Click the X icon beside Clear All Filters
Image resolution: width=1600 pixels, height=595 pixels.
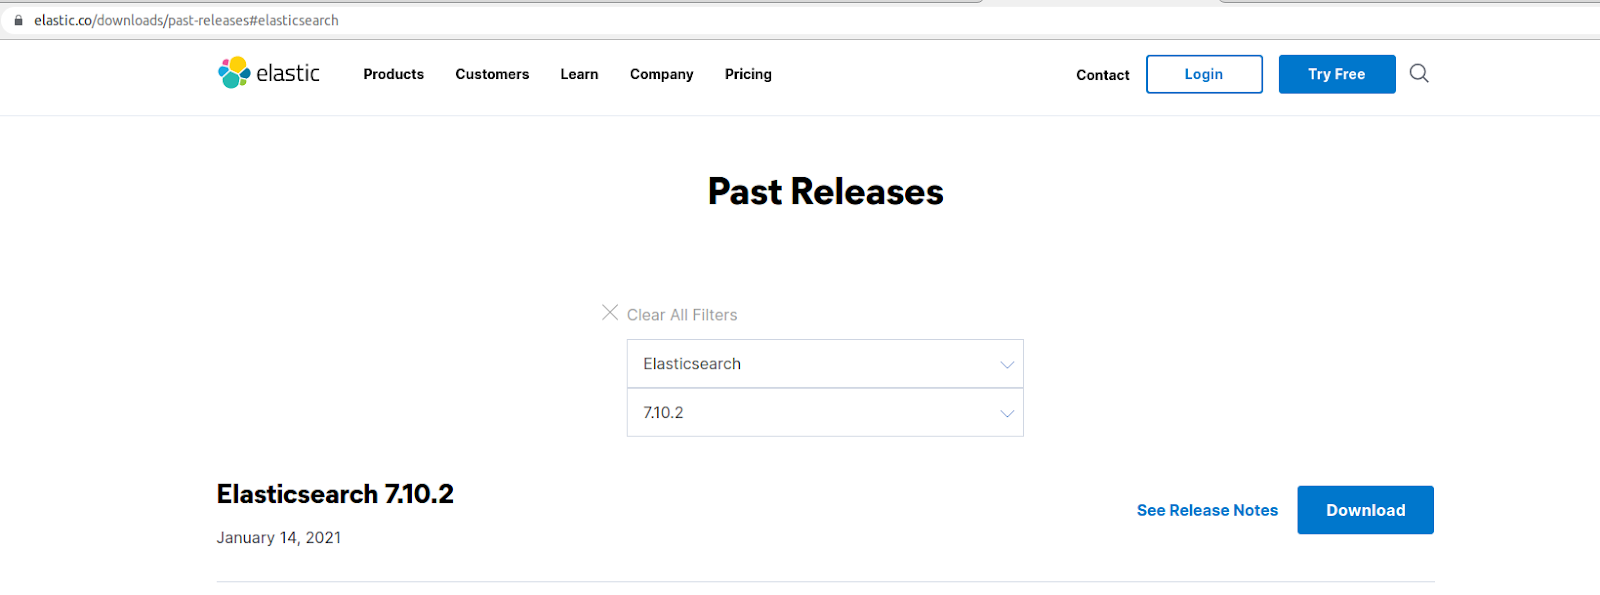coord(610,313)
